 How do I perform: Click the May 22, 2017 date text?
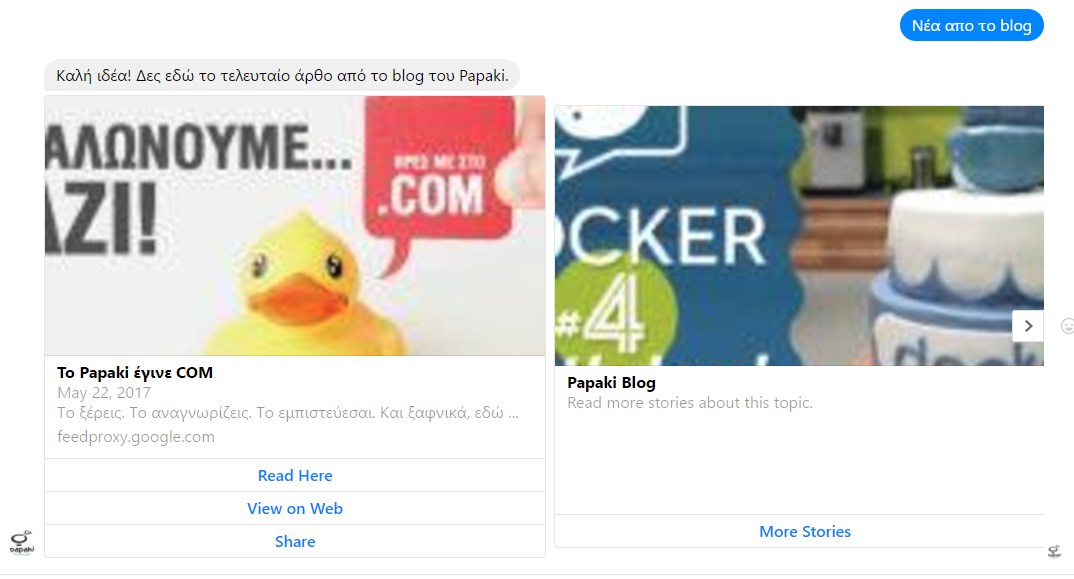click(x=103, y=393)
